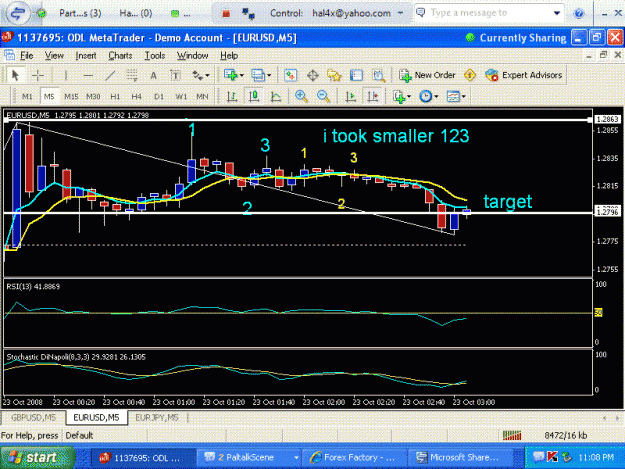Activate the crosshair tool

pos(38,75)
